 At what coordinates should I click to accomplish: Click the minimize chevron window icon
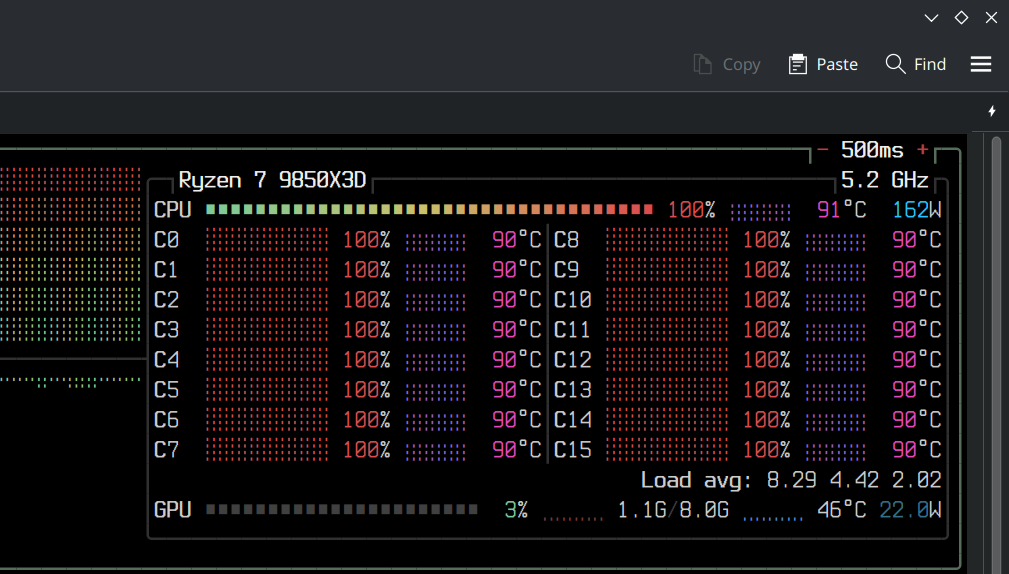(931, 18)
